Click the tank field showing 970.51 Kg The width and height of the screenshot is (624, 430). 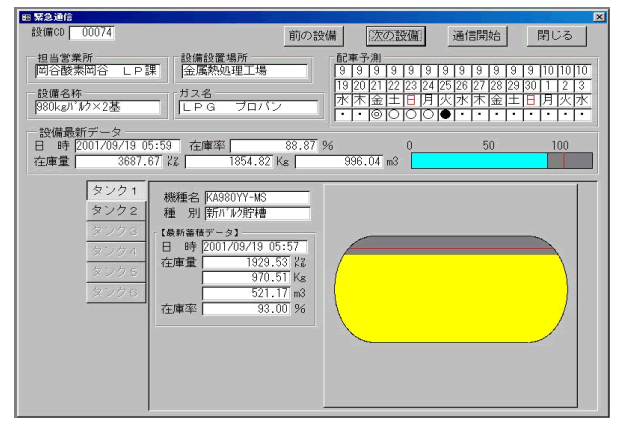coord(246,278)
